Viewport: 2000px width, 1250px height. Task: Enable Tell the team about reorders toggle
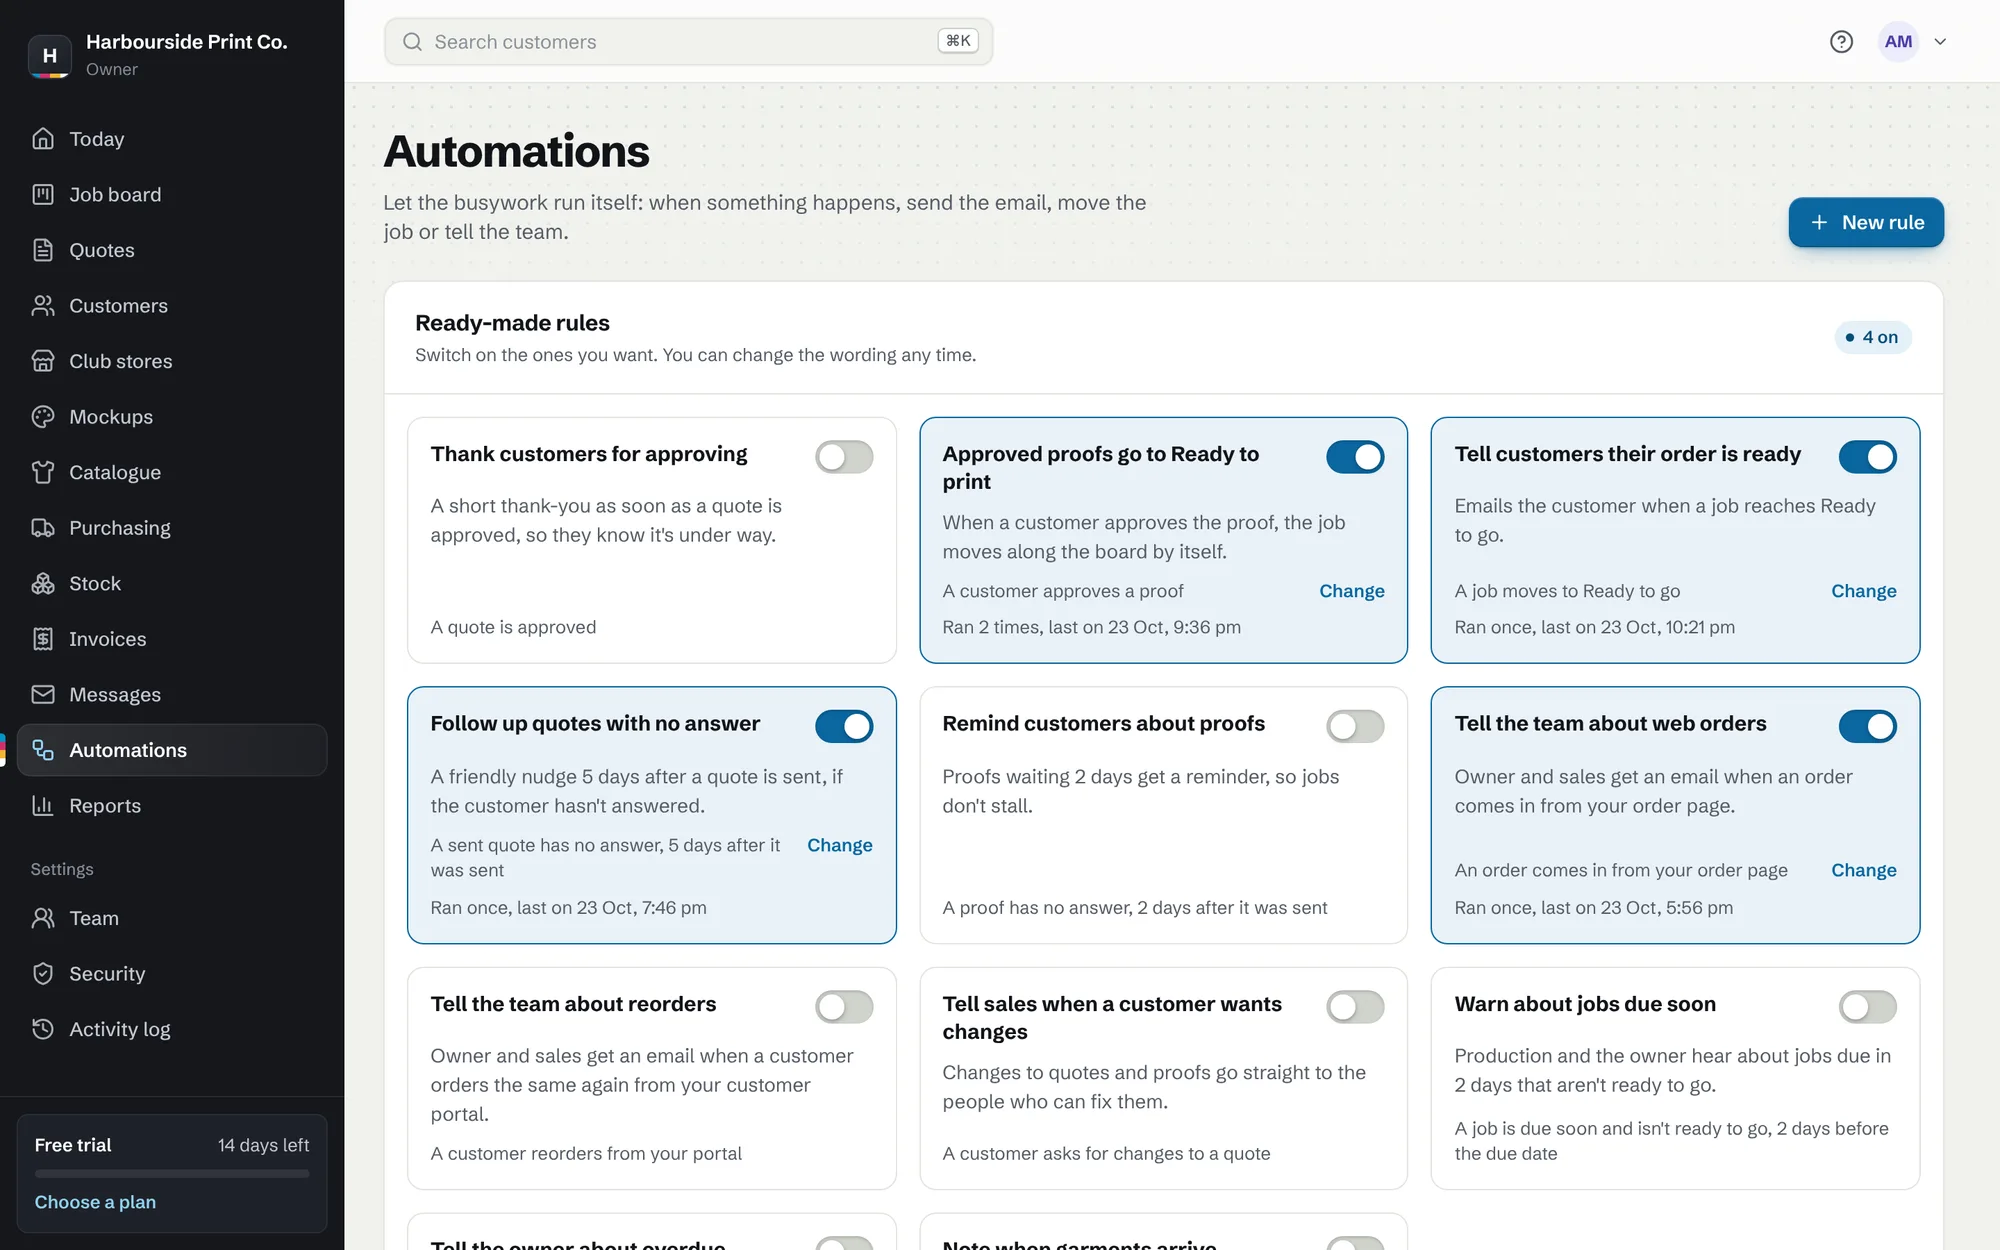click(844, 1007)
